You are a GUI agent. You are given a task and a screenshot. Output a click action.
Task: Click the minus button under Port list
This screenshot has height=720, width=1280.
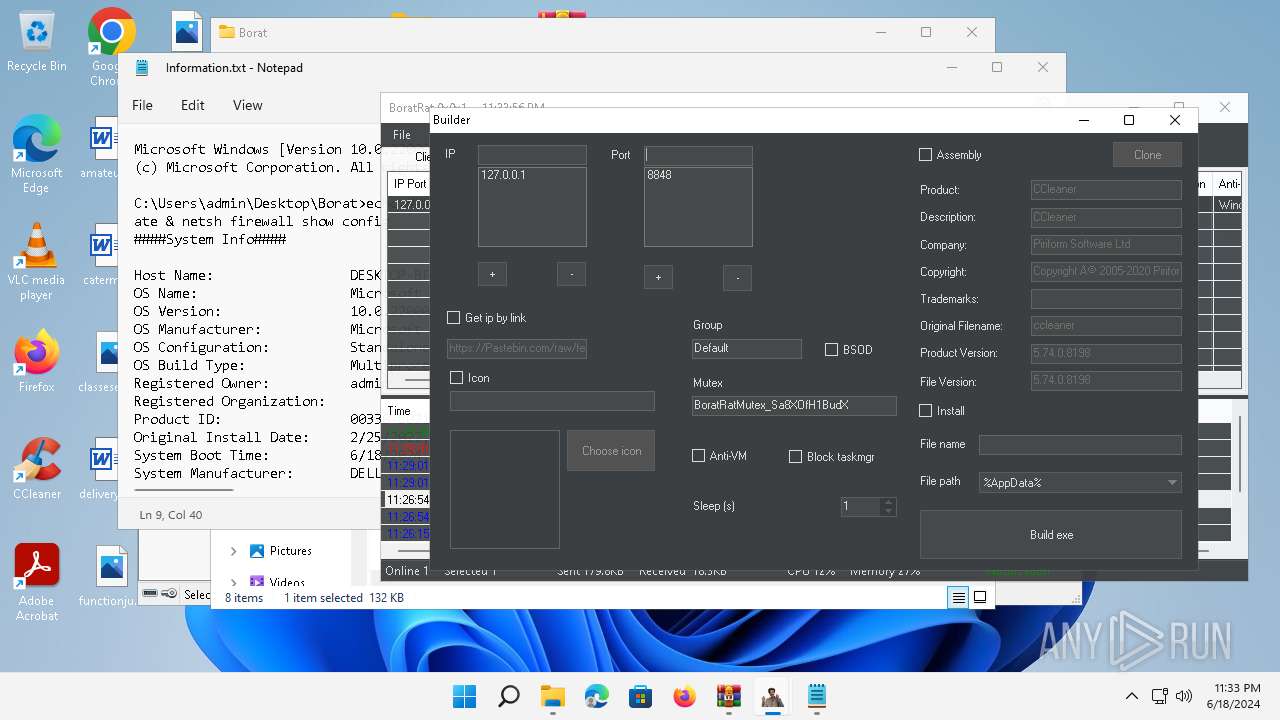click(x=737, y=278)
